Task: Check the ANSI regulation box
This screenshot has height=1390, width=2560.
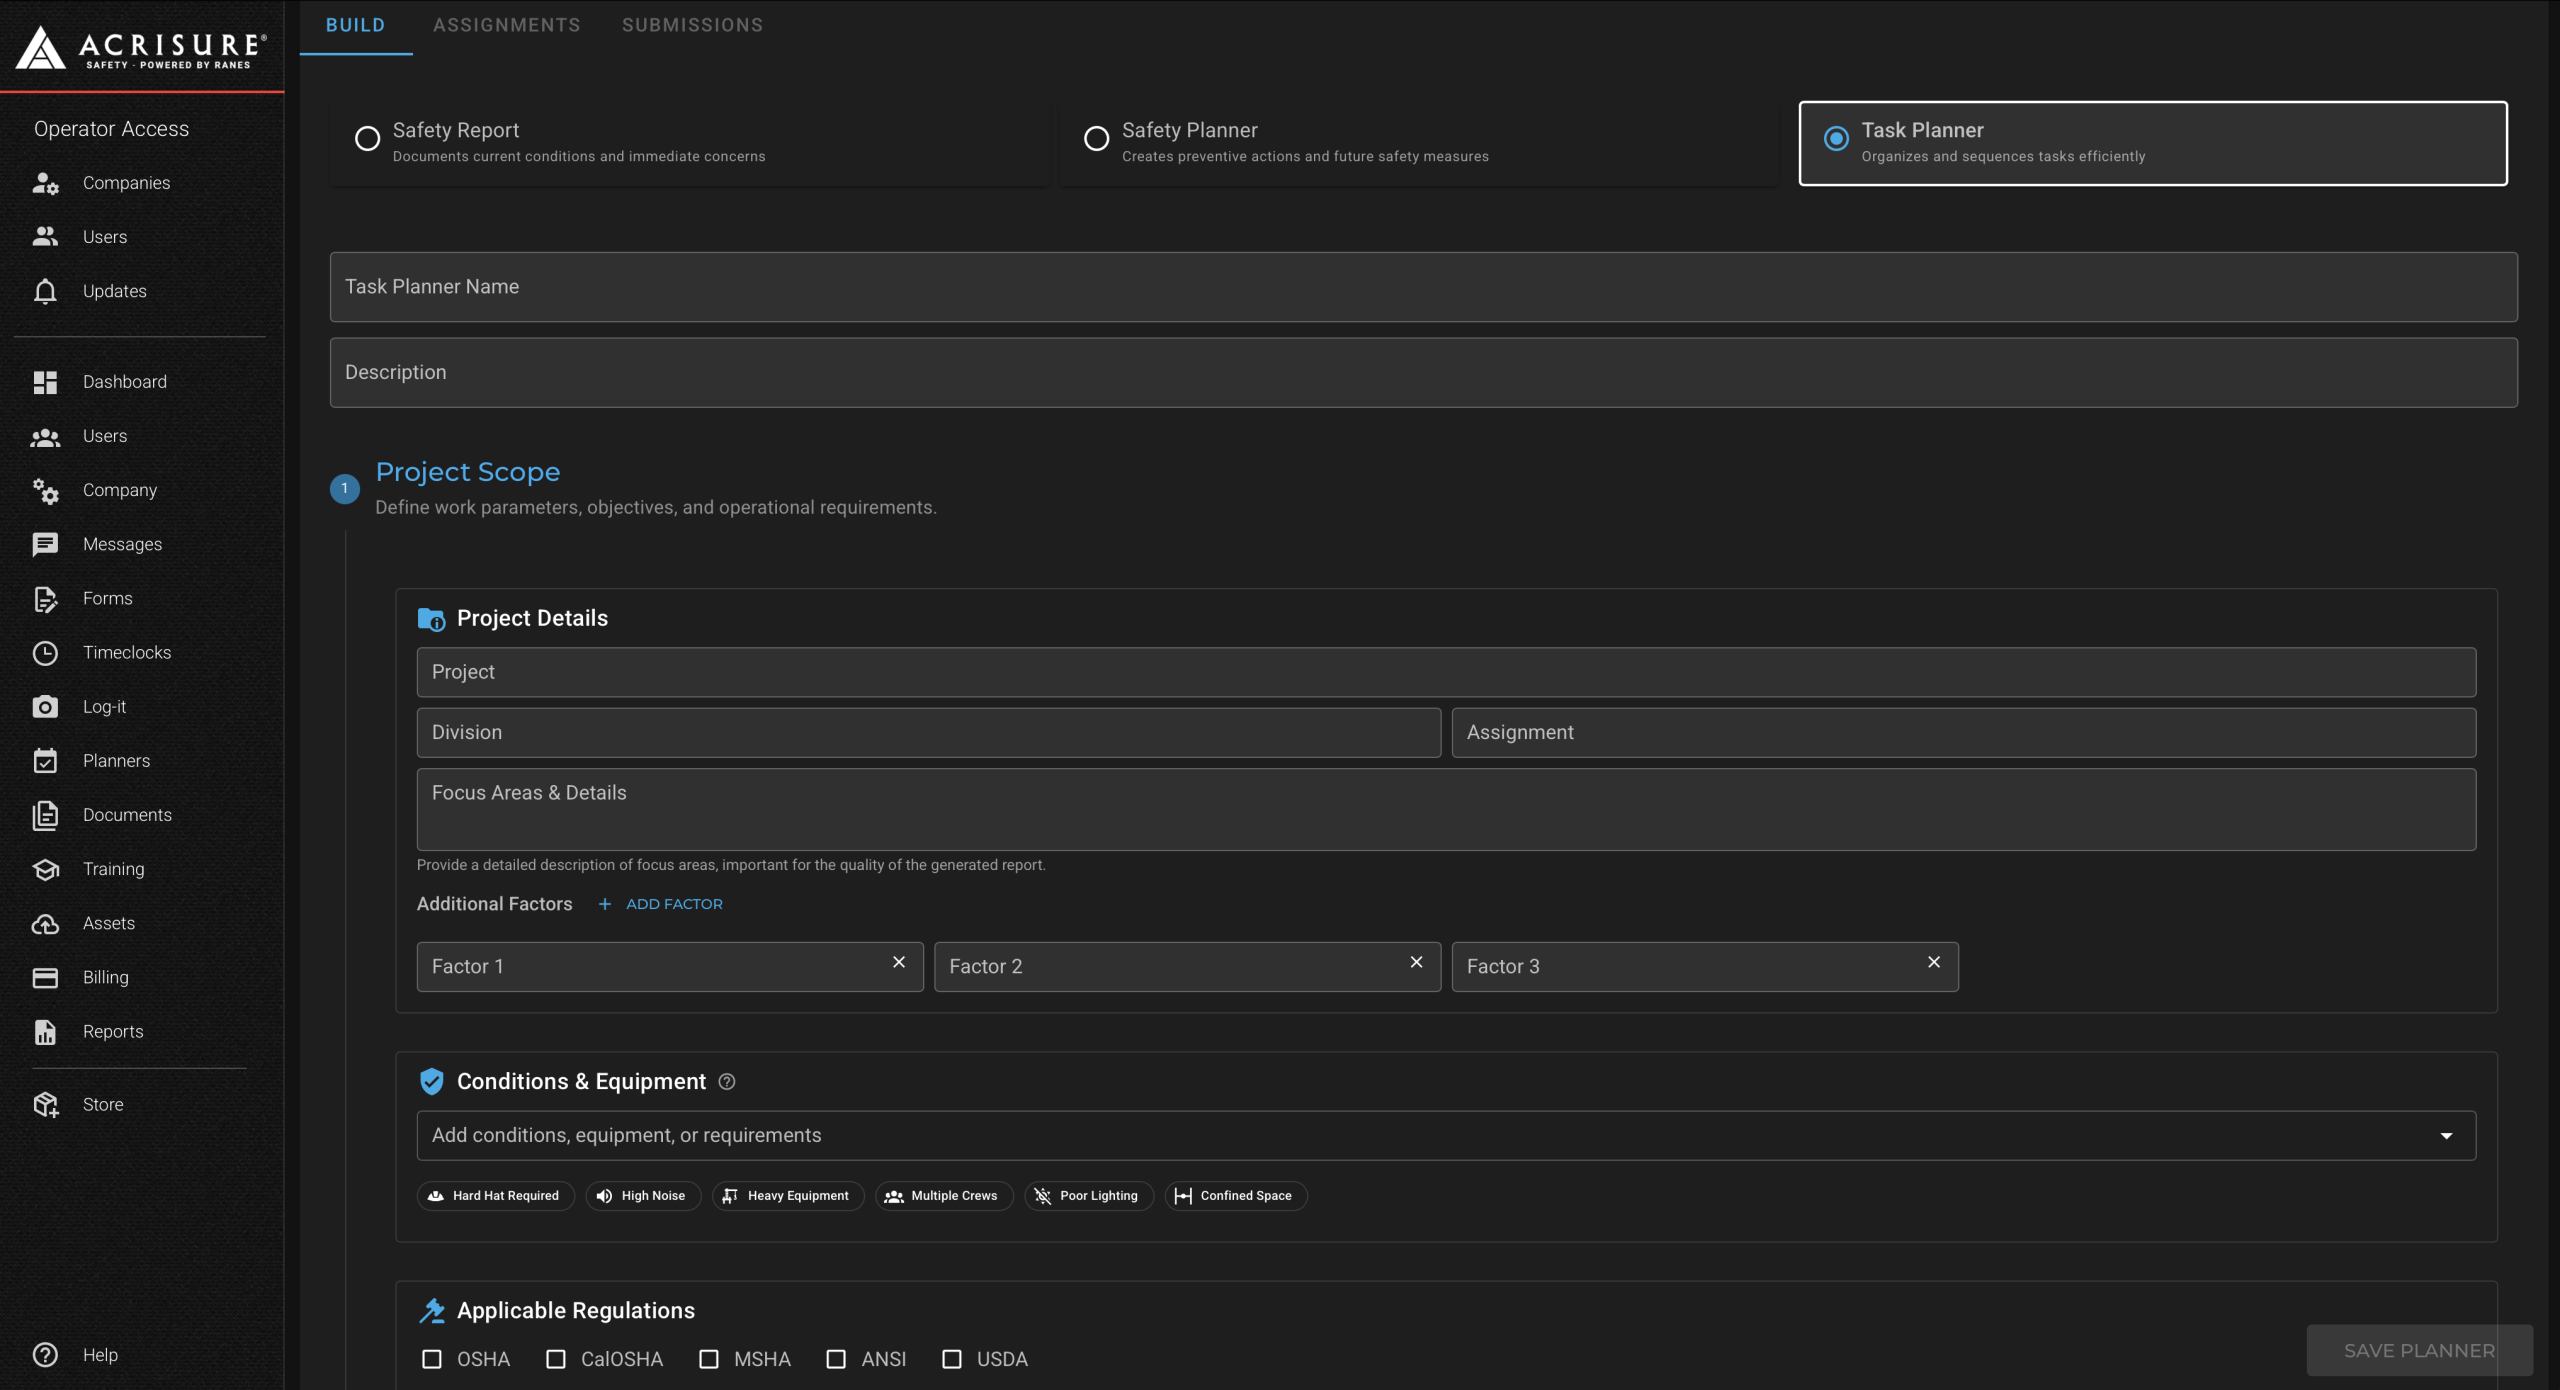Action: tap(836, 1359)
